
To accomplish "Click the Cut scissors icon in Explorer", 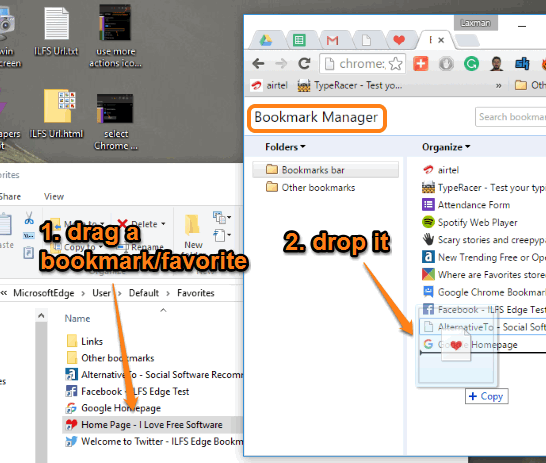I will pyautogui.click(x=29, y=218).
